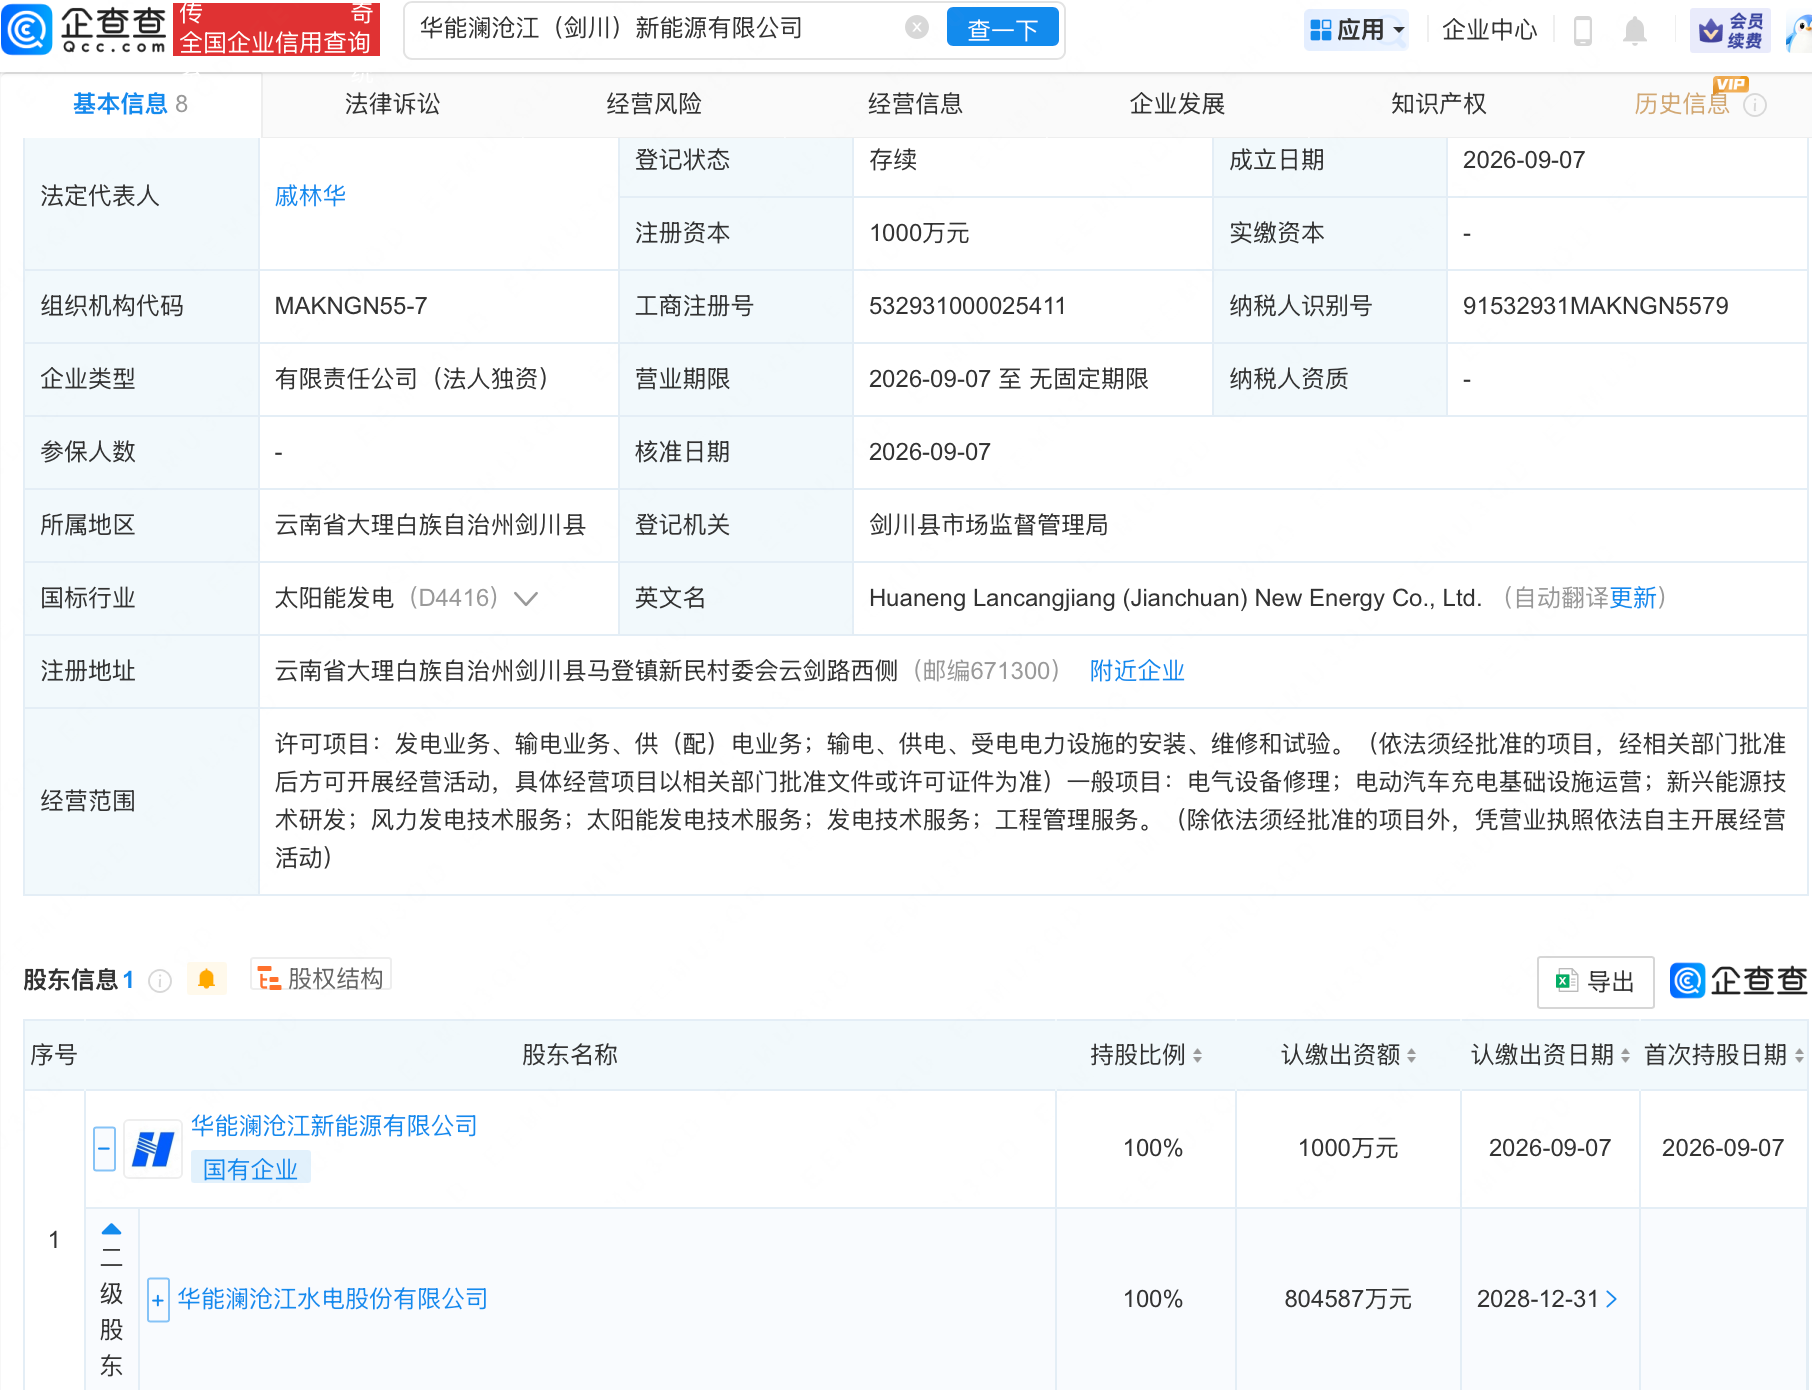Select registration number 532931000025411
This screenshot has width=1812, height=1390.
[967, 306]
